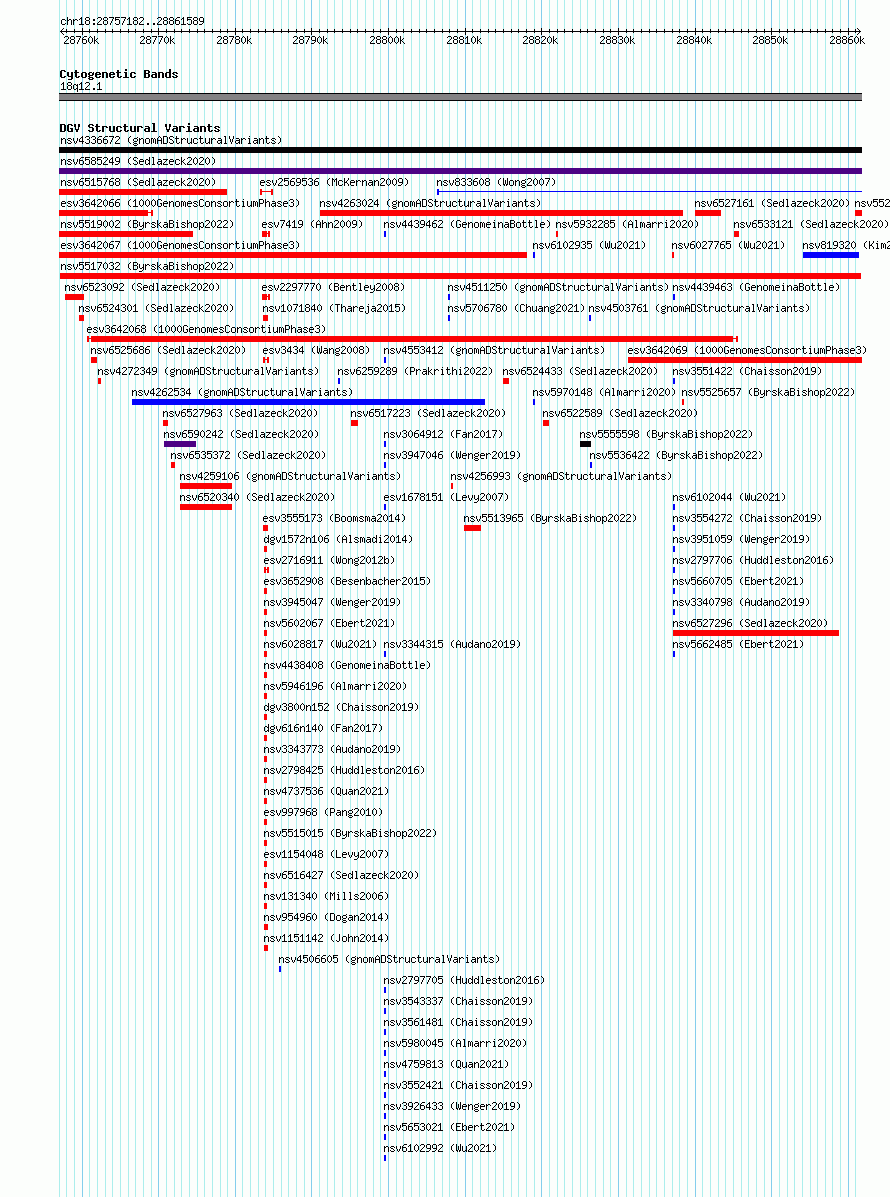Select the esv2569536 (McKernan2009) variant label
The width and height of the screenshot is (890, 1197).
pos(334,182)
